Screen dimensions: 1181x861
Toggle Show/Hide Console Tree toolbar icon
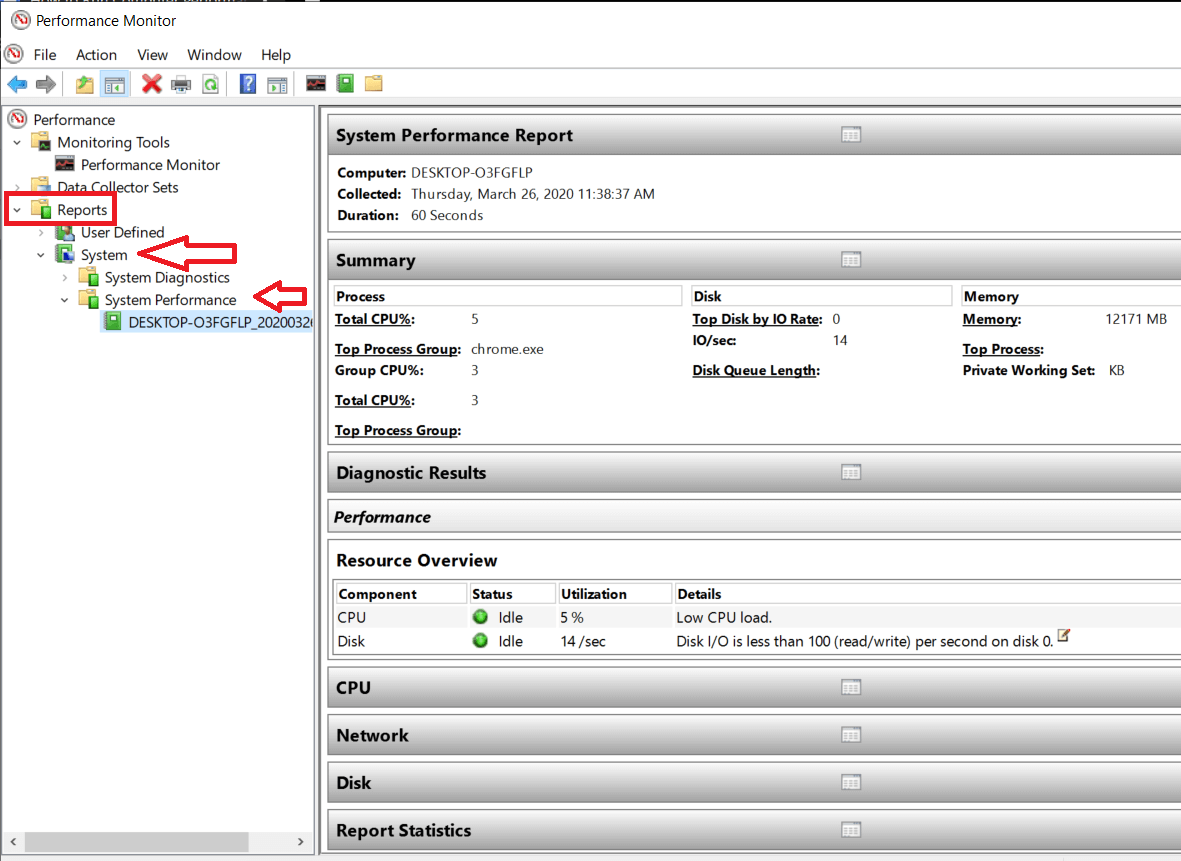pos(114,84)
